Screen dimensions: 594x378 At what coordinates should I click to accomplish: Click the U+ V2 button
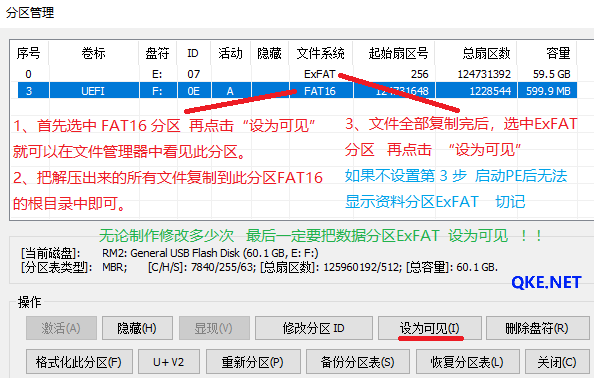(169, 362)
